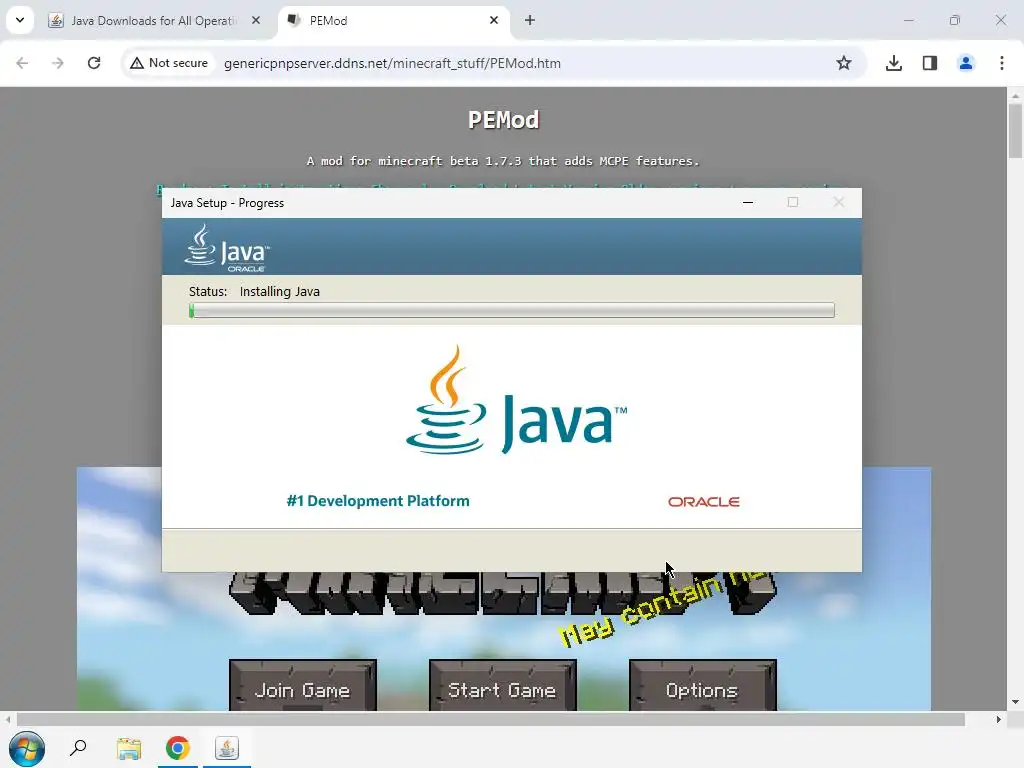This screenshot has height=768, width=1024.
Task: Open the Chrome tab search dropdown arrow
Action: point(20,20)
